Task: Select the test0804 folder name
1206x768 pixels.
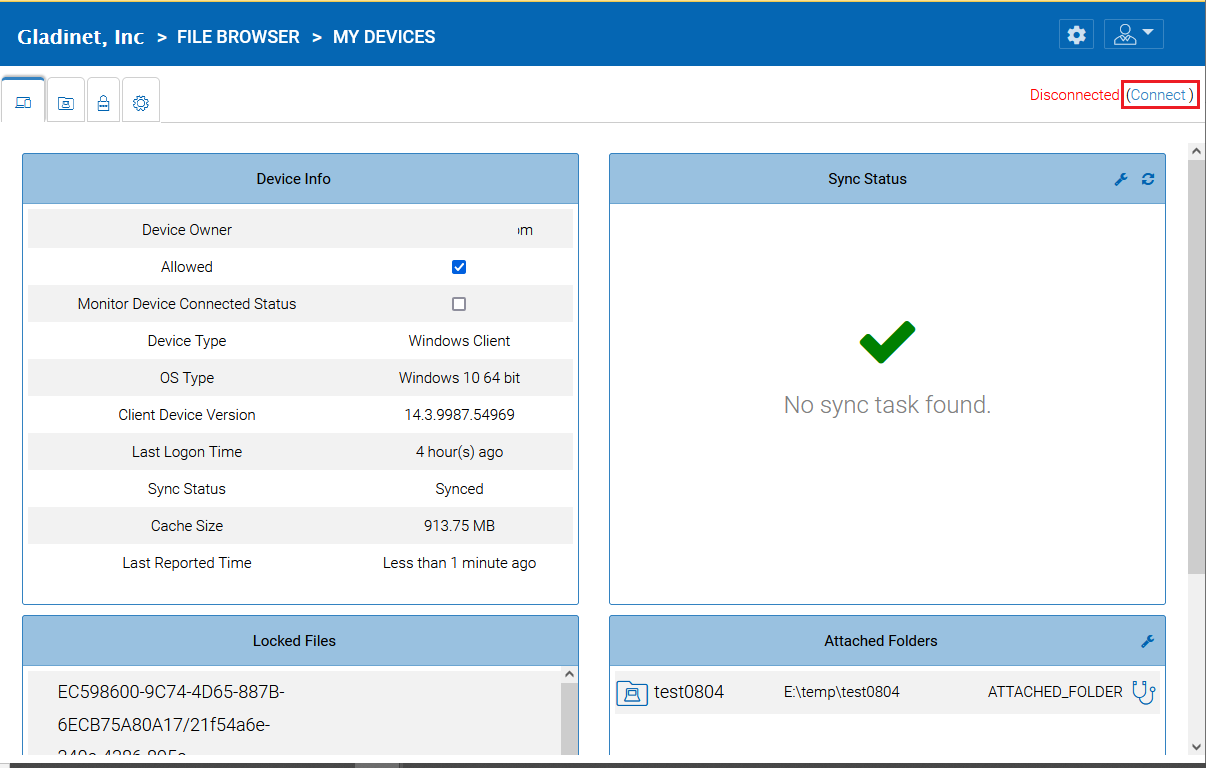Action: click(689, 692)
